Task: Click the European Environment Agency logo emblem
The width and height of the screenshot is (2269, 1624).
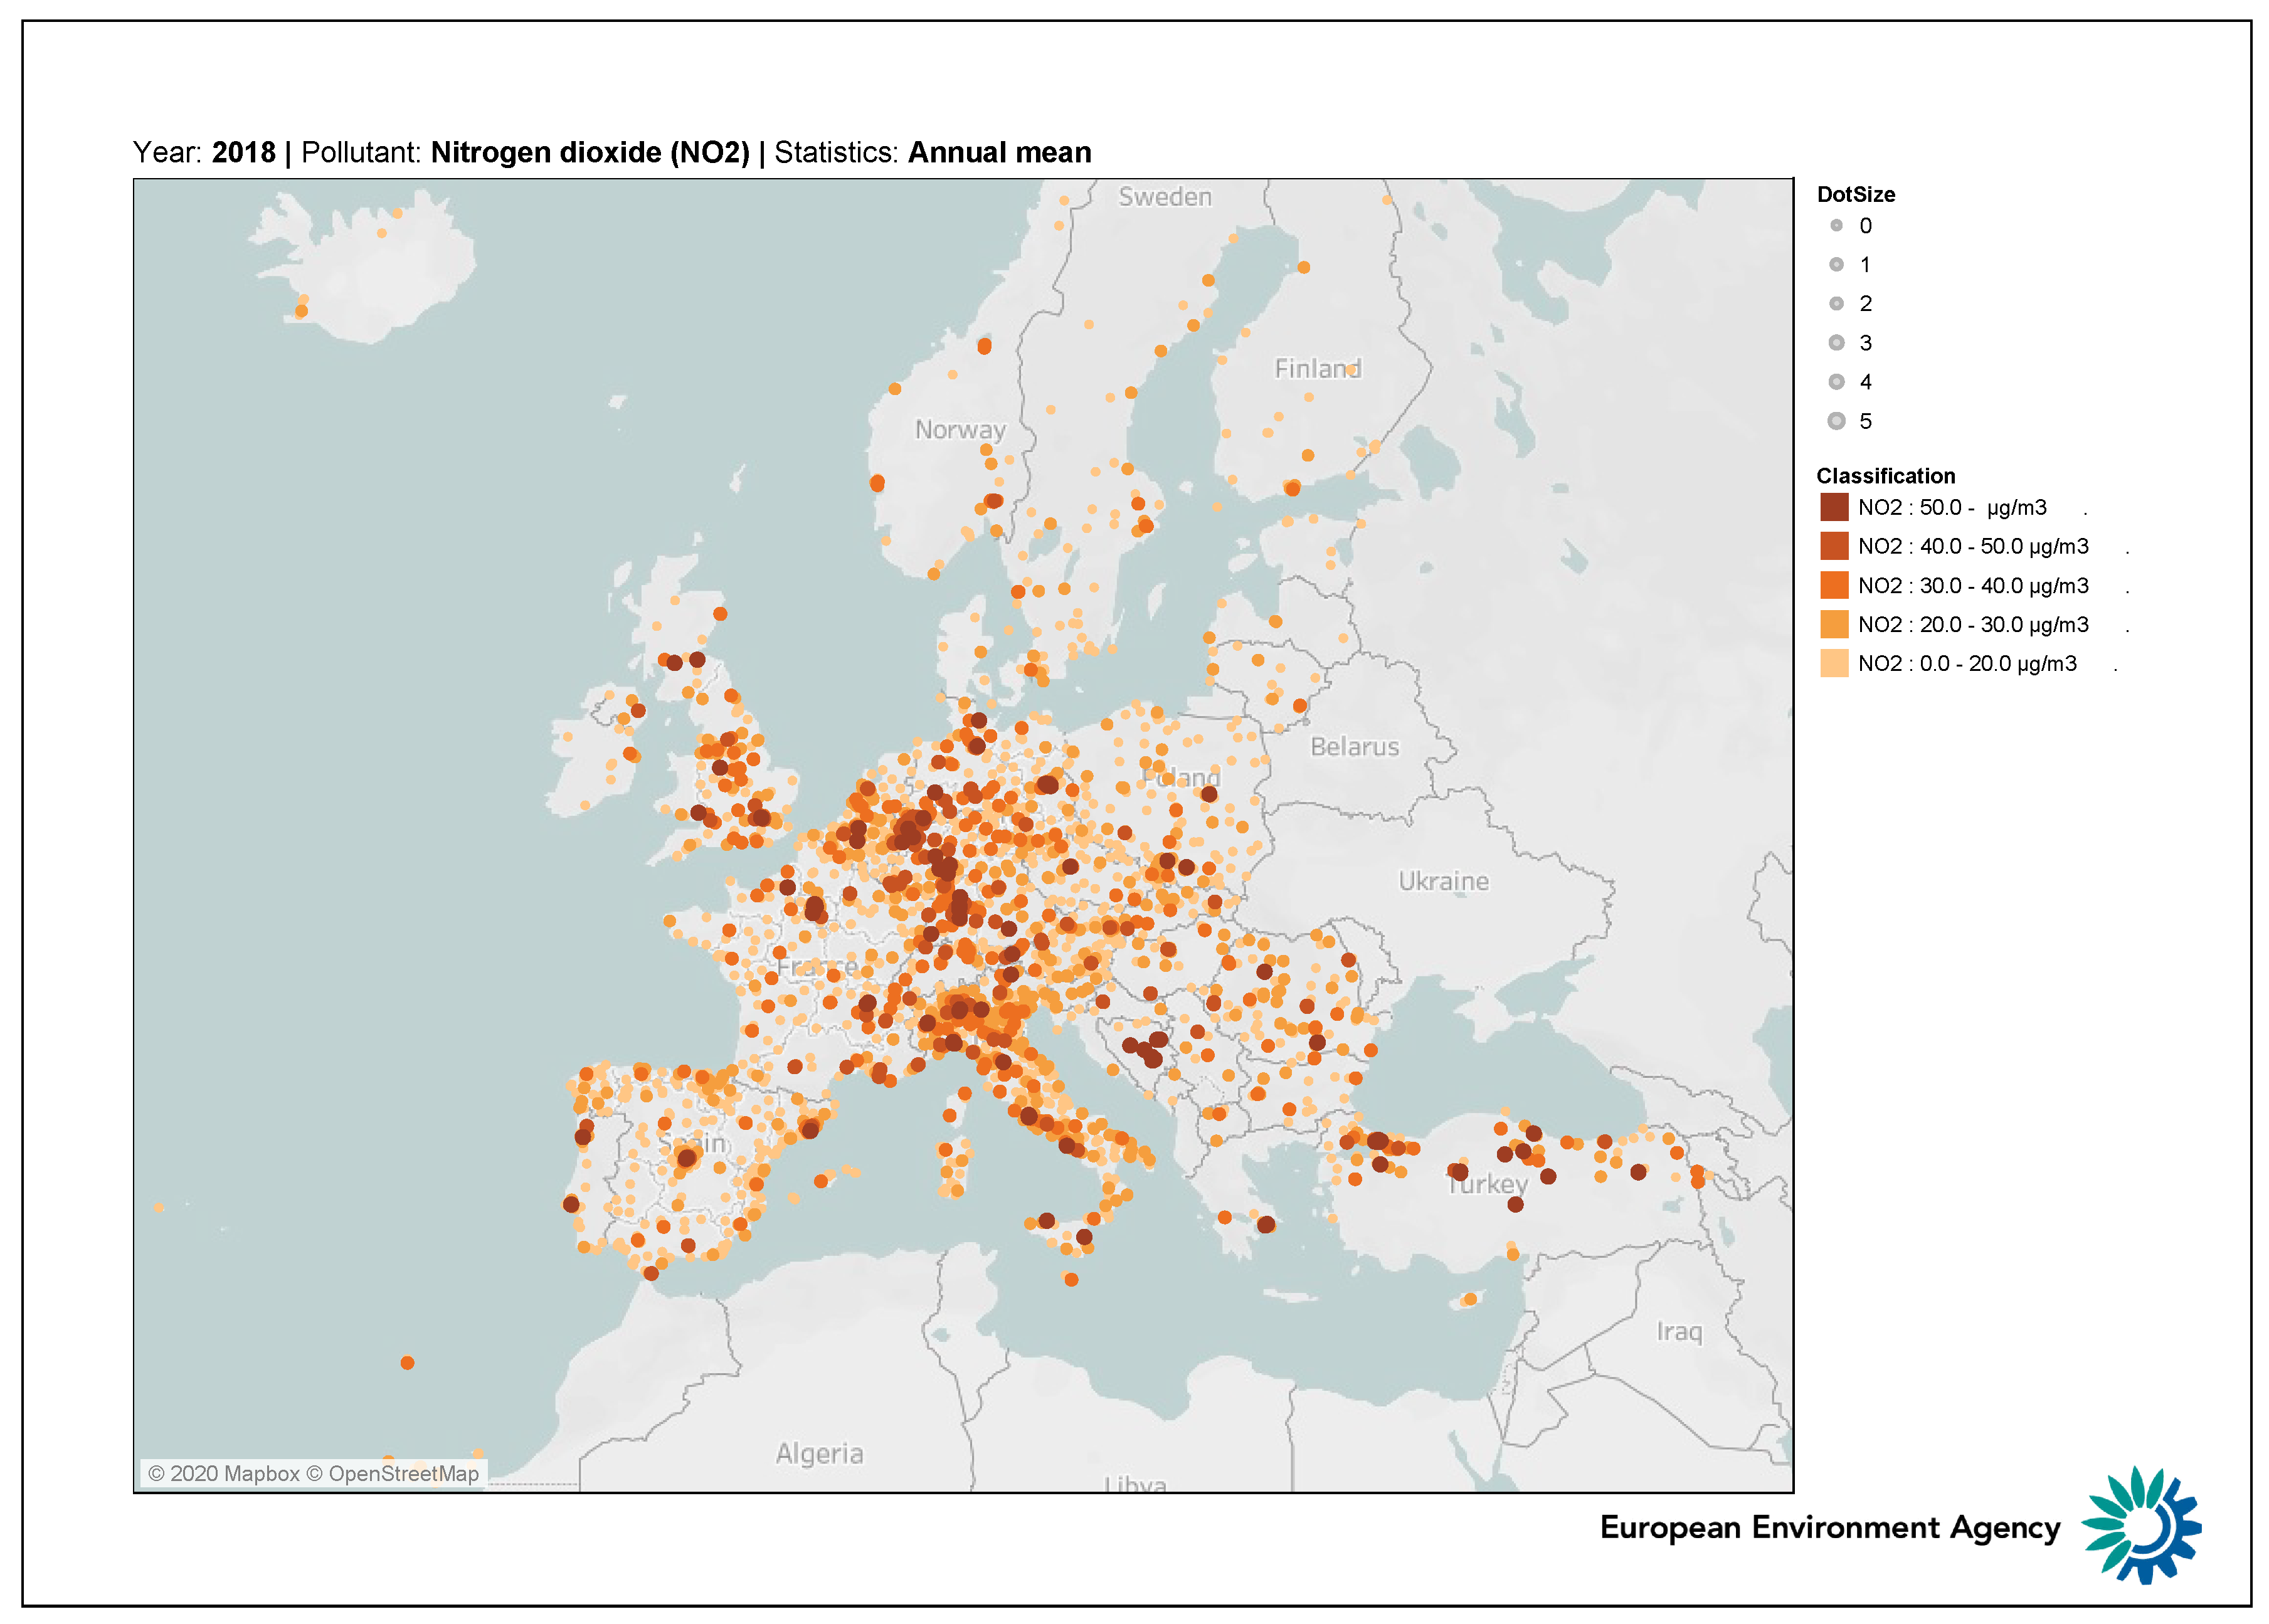Action: [2141, 1525]
